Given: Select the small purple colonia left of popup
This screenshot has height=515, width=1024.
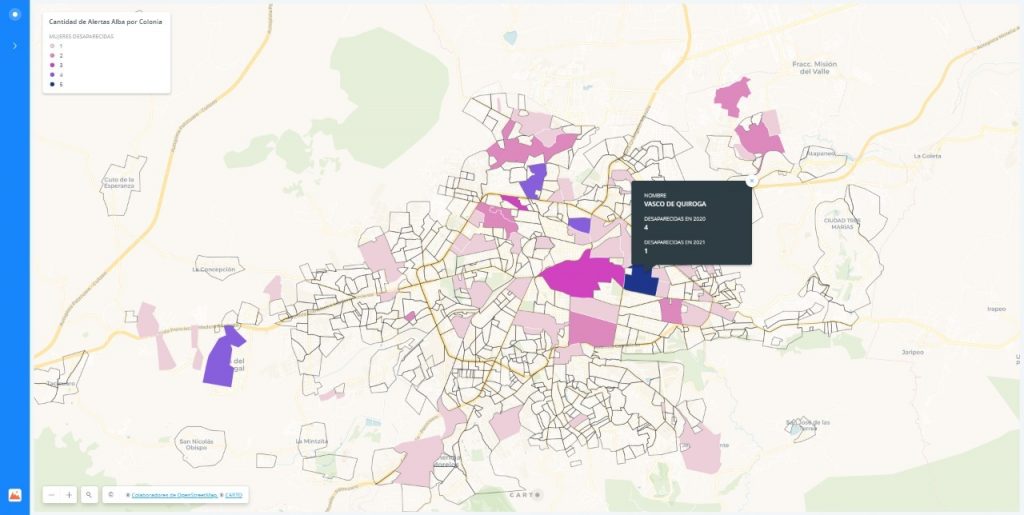Looking at the screenshot, I should click(578, 225).
